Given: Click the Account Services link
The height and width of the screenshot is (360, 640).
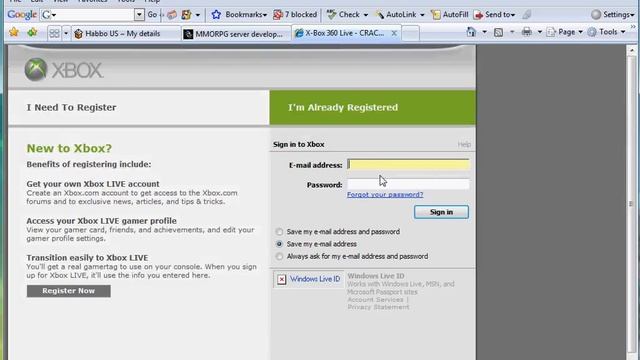Looking at the screenshot, I should tap(375, 300).
